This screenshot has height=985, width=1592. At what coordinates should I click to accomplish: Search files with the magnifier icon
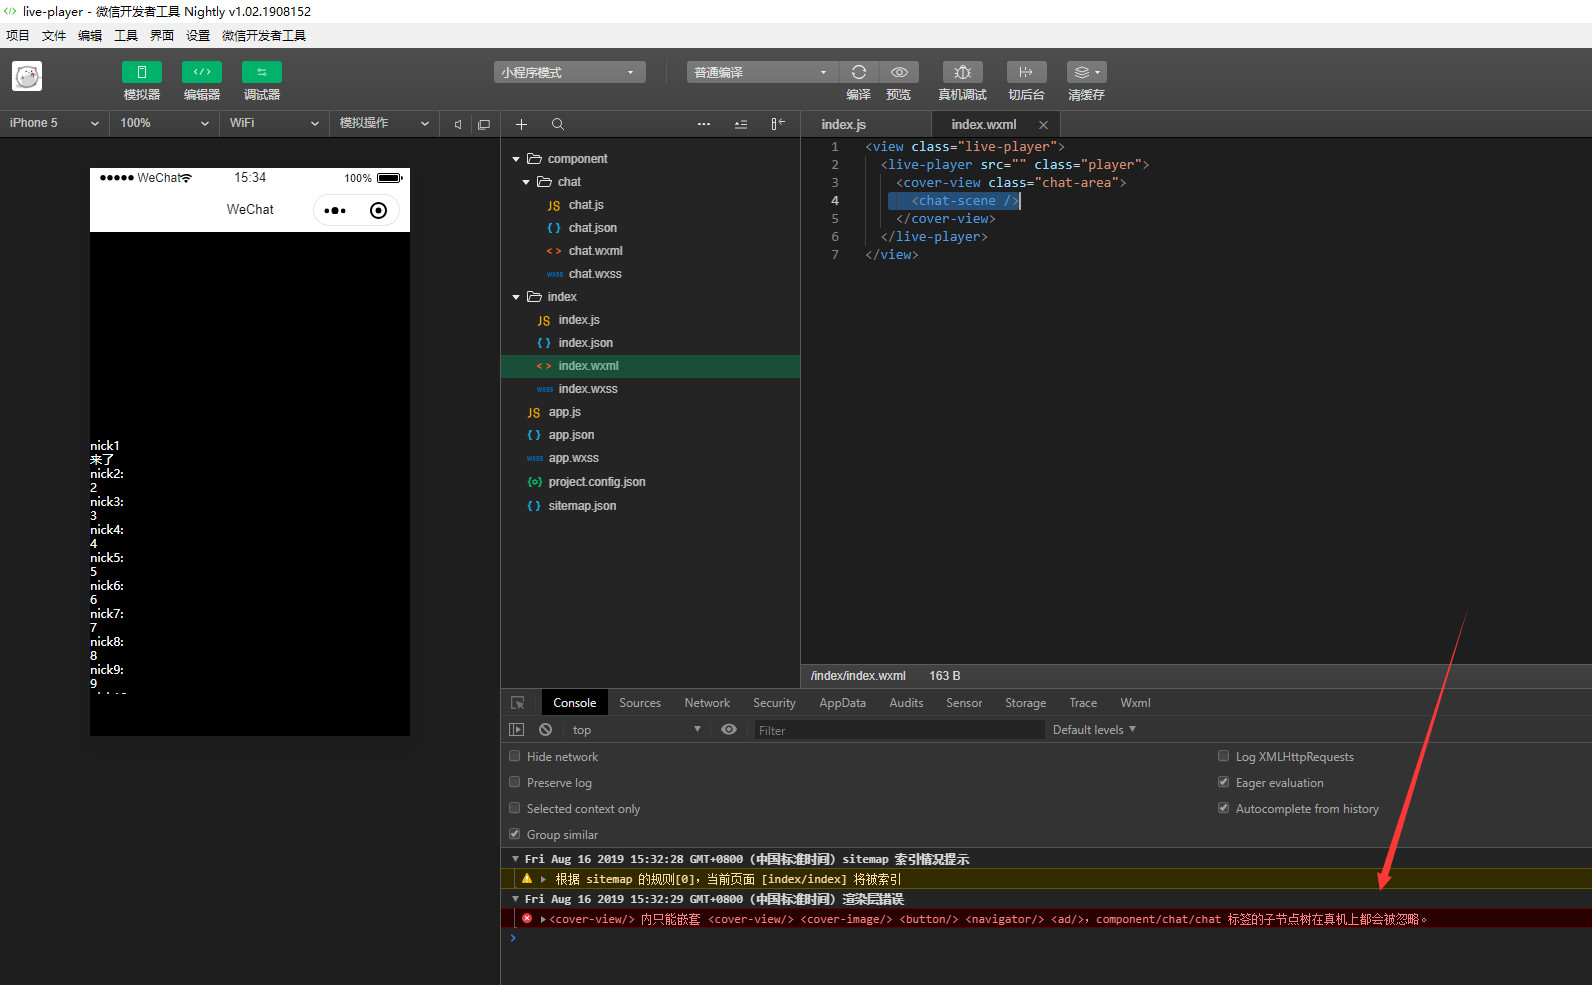tap(558, 124)
